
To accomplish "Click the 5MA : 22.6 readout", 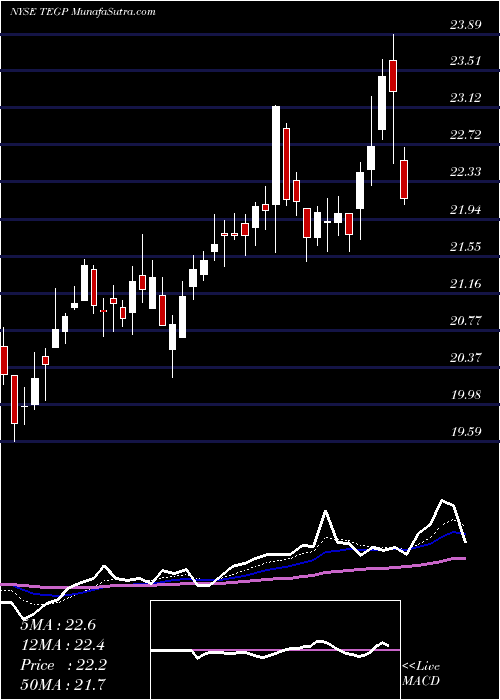I will 58,625.
